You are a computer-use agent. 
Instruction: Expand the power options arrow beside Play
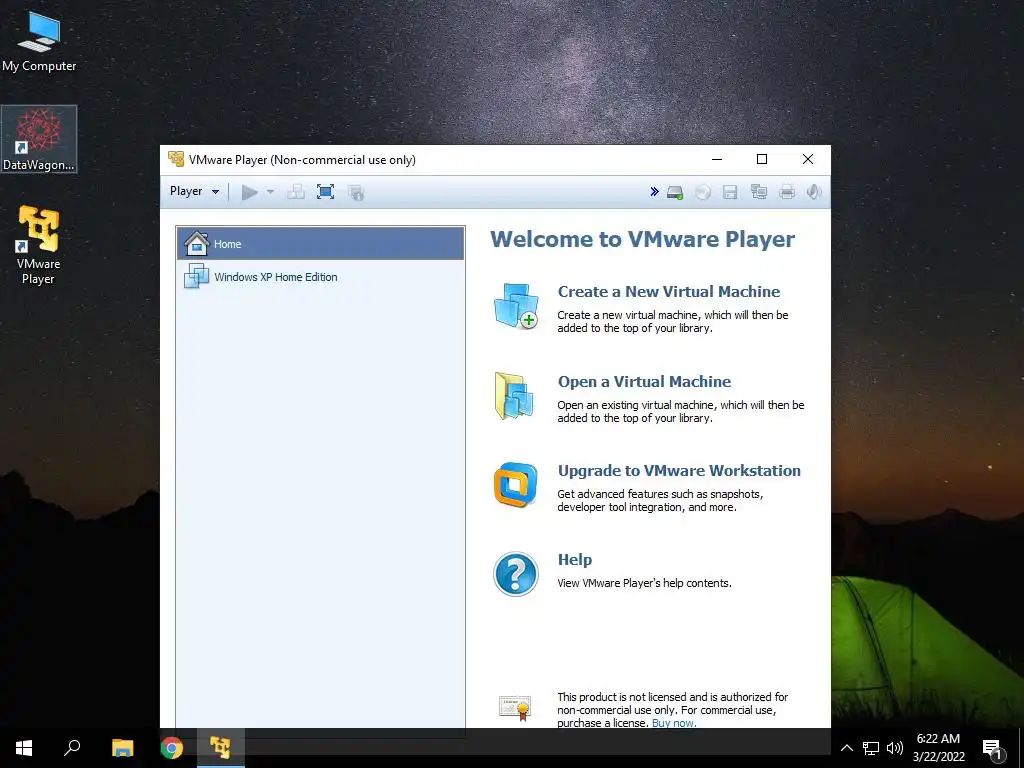point(270,192)
